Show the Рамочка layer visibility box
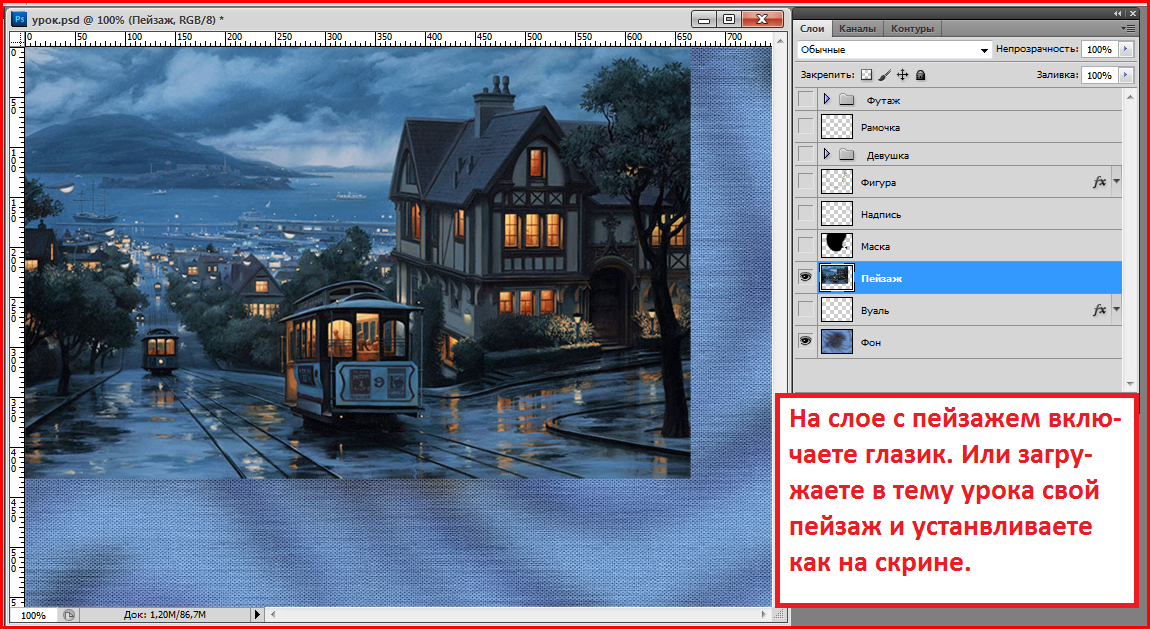The height and width of the screenshot is (629, 1150). click(805, 127)
